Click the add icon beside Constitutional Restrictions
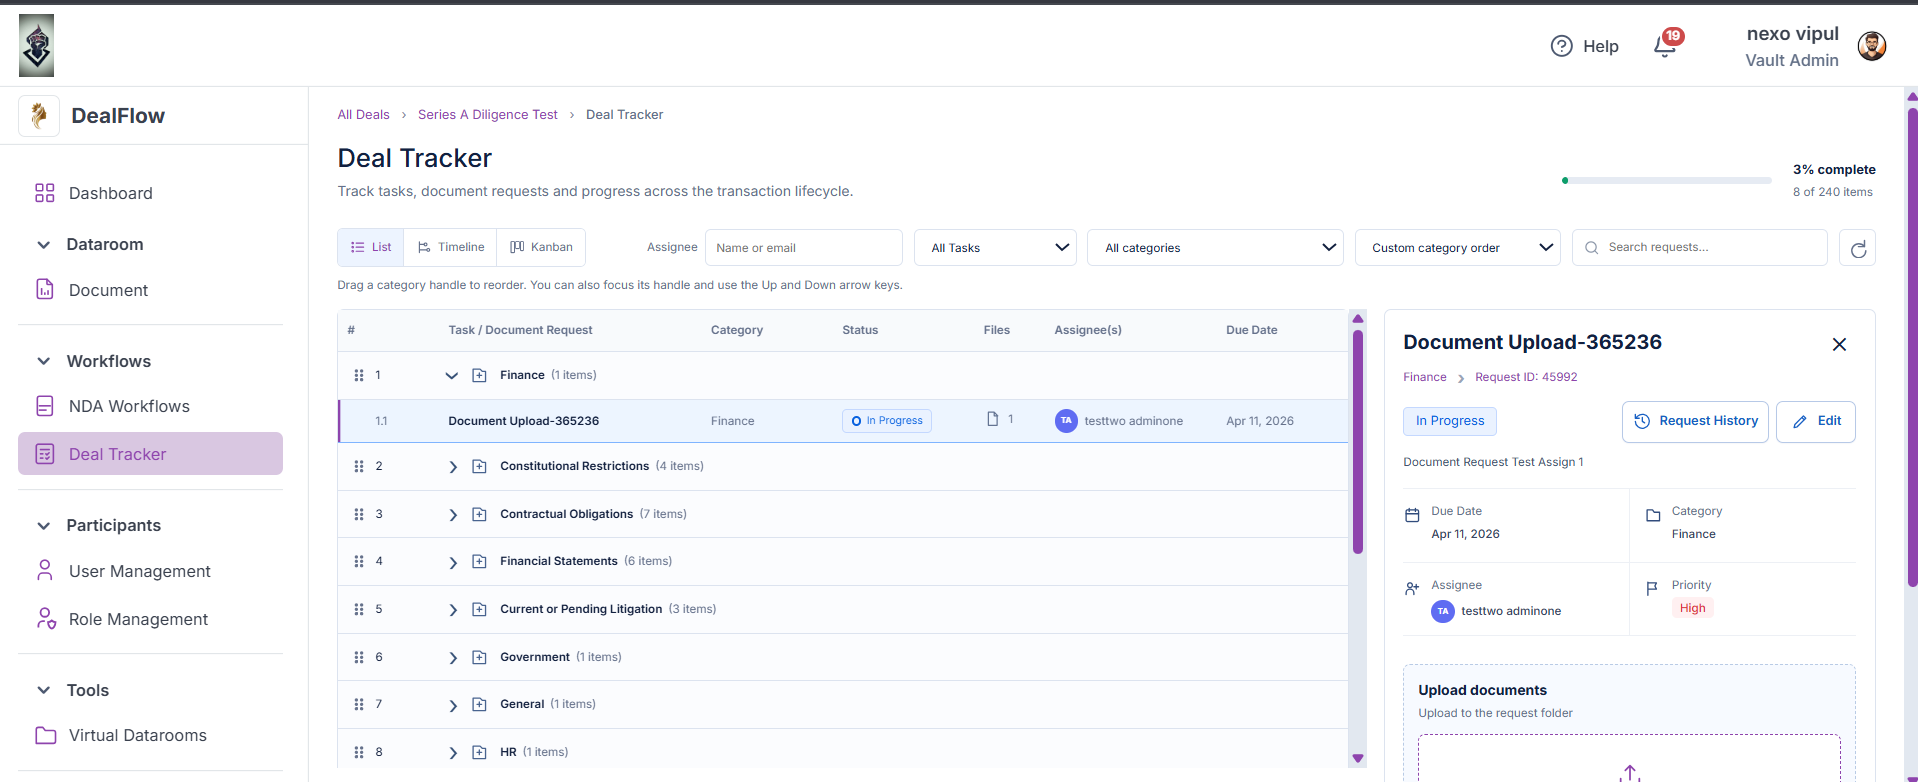Viewport: 1918px width, 782px height. [x=479, y=467]
